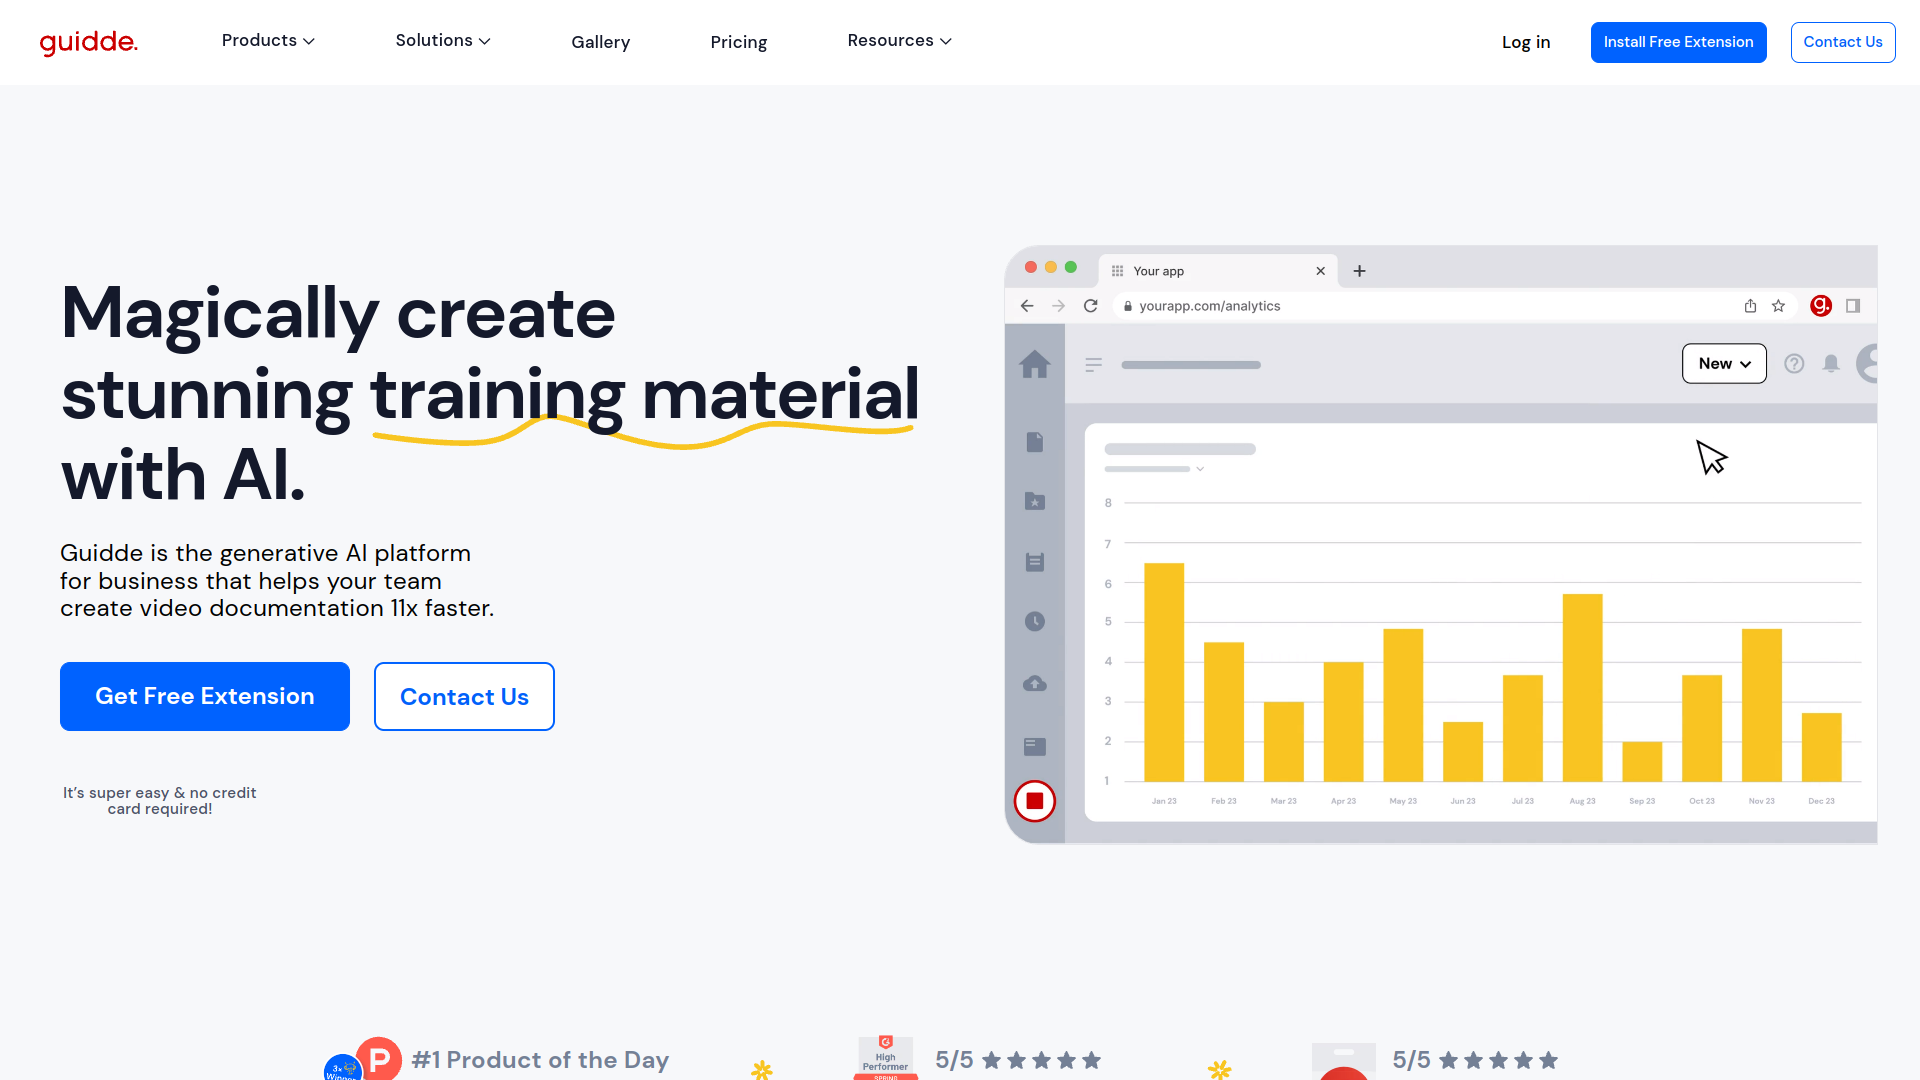The height and width of the screenshot is (1080, 1920).
Task: Click the bookmark star in address bar
Action: (1778, 306)
